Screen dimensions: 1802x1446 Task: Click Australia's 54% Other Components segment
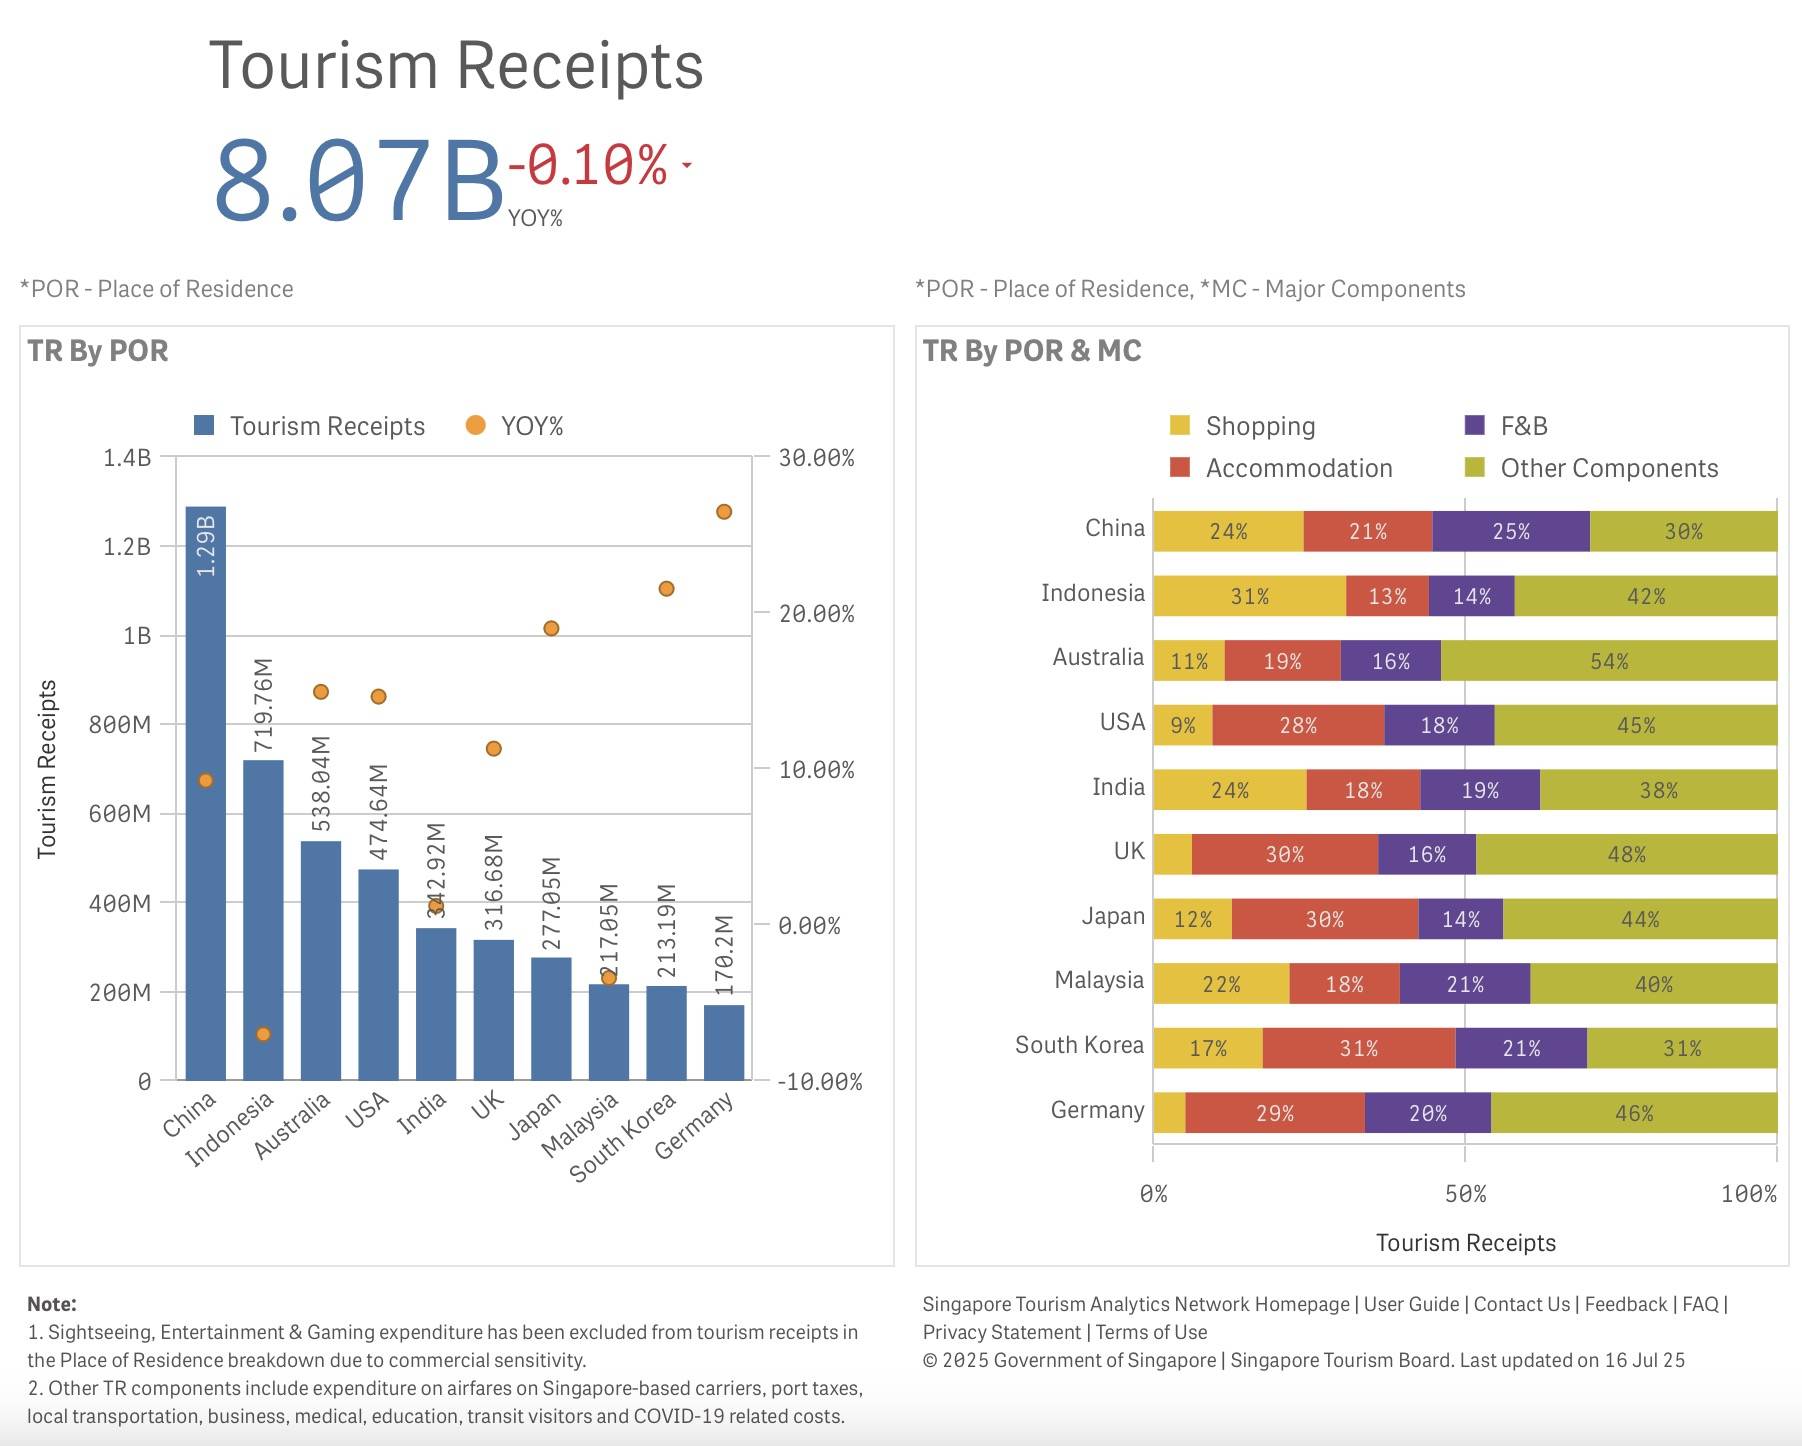pos(1609,661)
